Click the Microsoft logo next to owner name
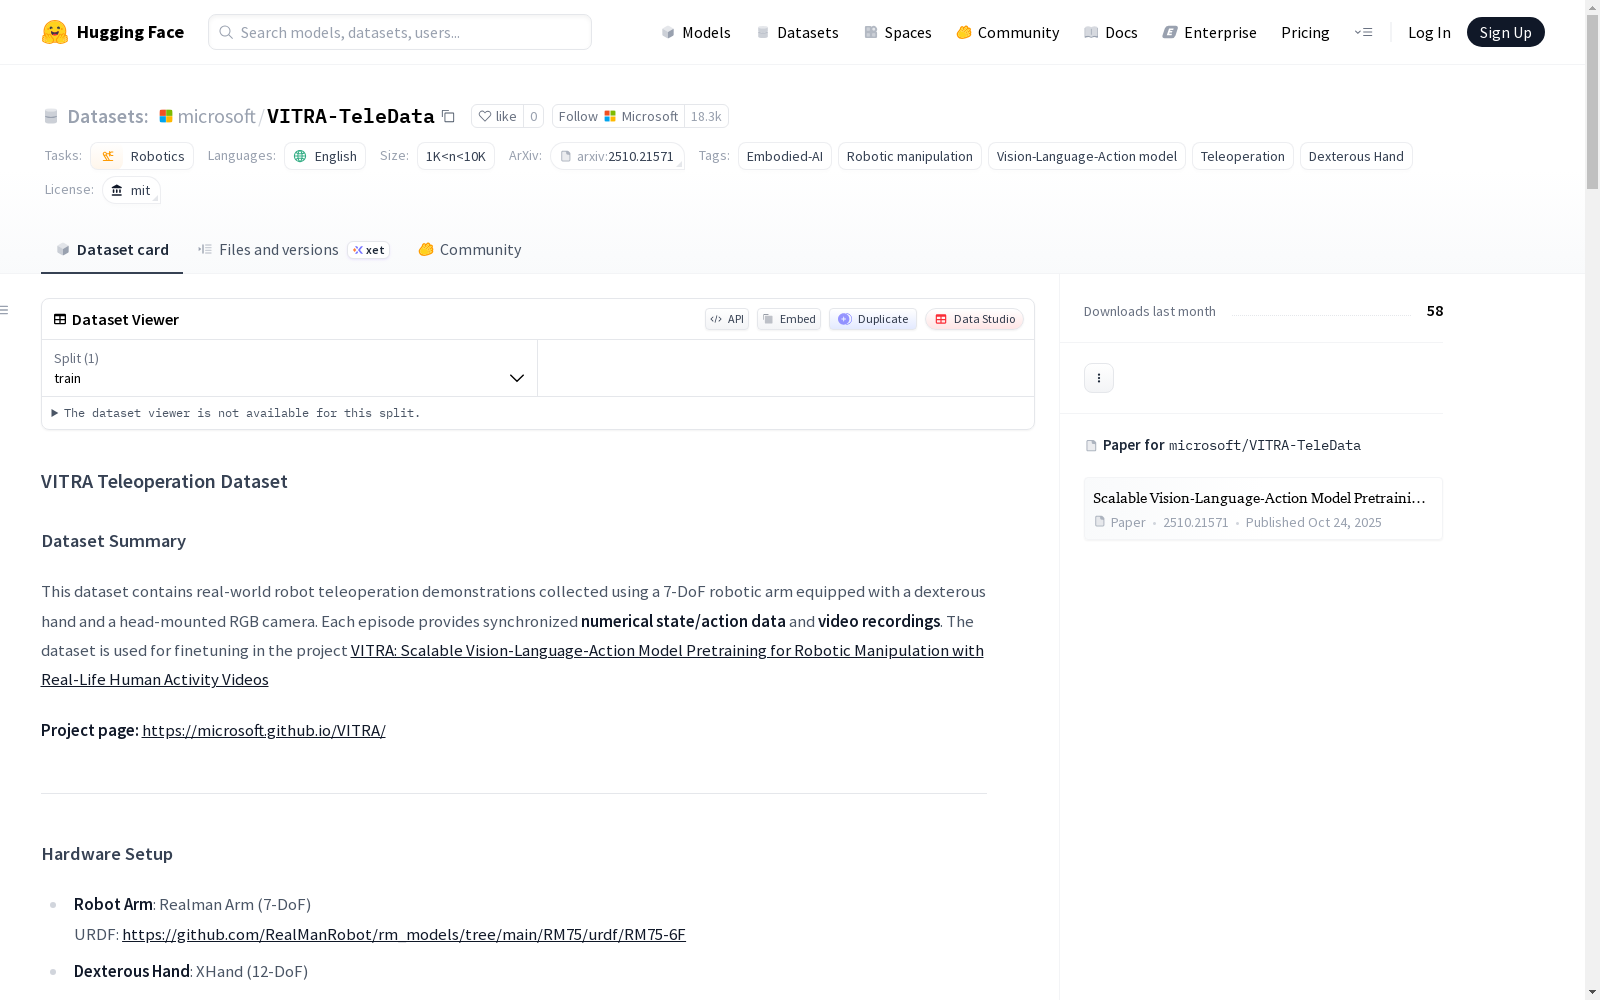The height and width of the screenshot is (1000, 1600). pos(166,116)
